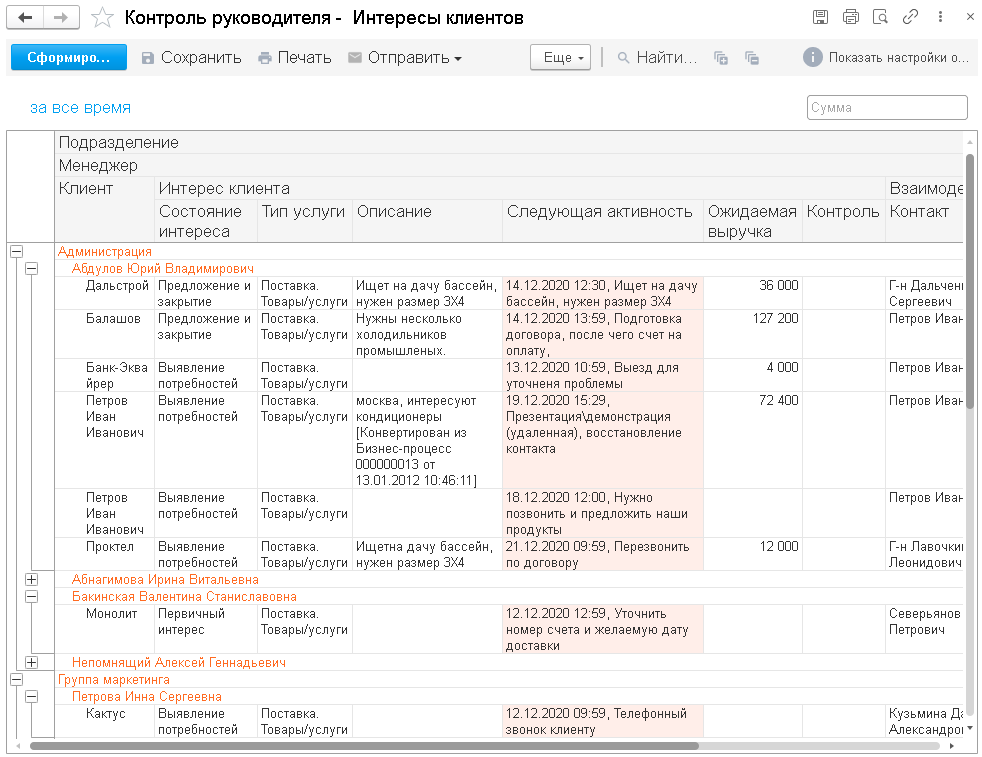This screenshot has width=982, height=757.
Task: Click the 21.12.2020 09:59 Перезвонить activity cell
Action: pyautogui.click(x=602, y=554)
